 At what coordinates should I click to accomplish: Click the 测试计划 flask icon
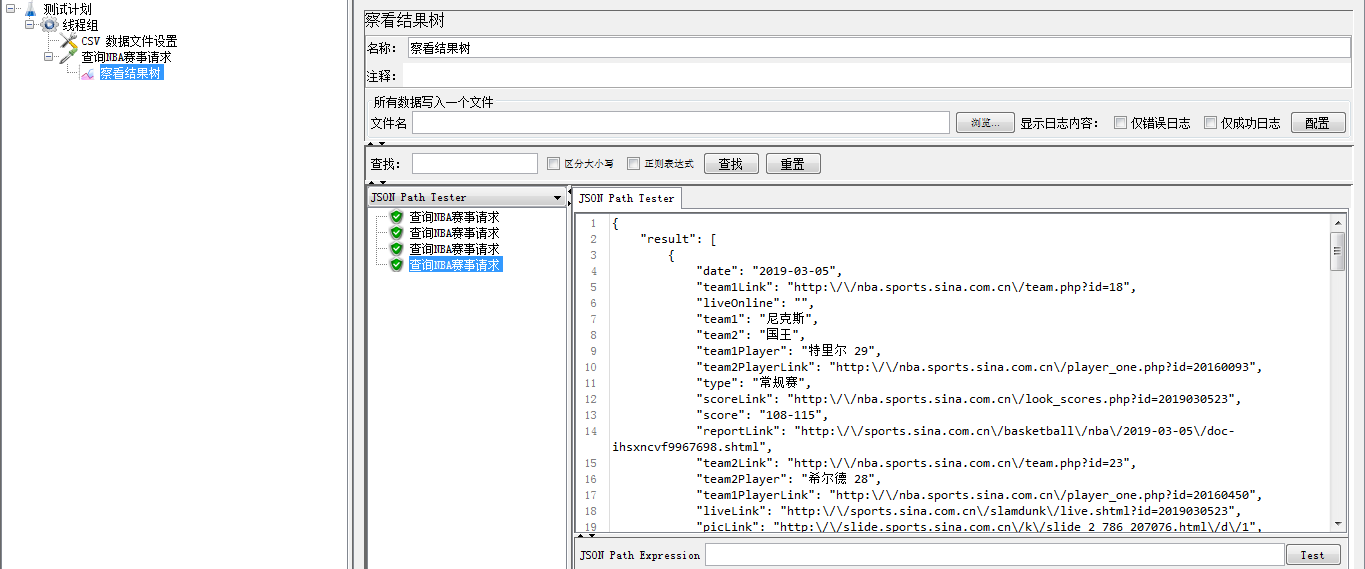30,9
